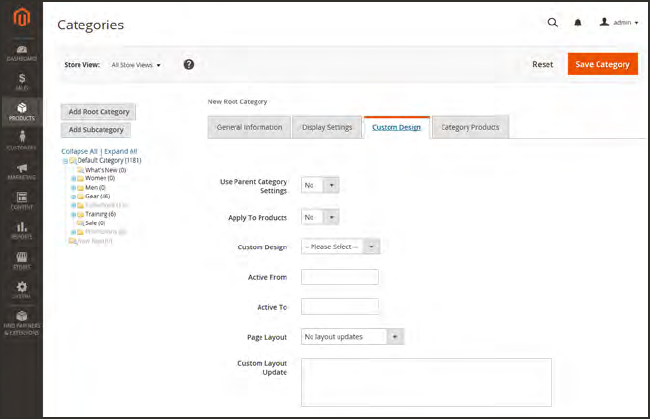Click the Active From date field
This screenshot has width=651, height=420.
[339, 277]
